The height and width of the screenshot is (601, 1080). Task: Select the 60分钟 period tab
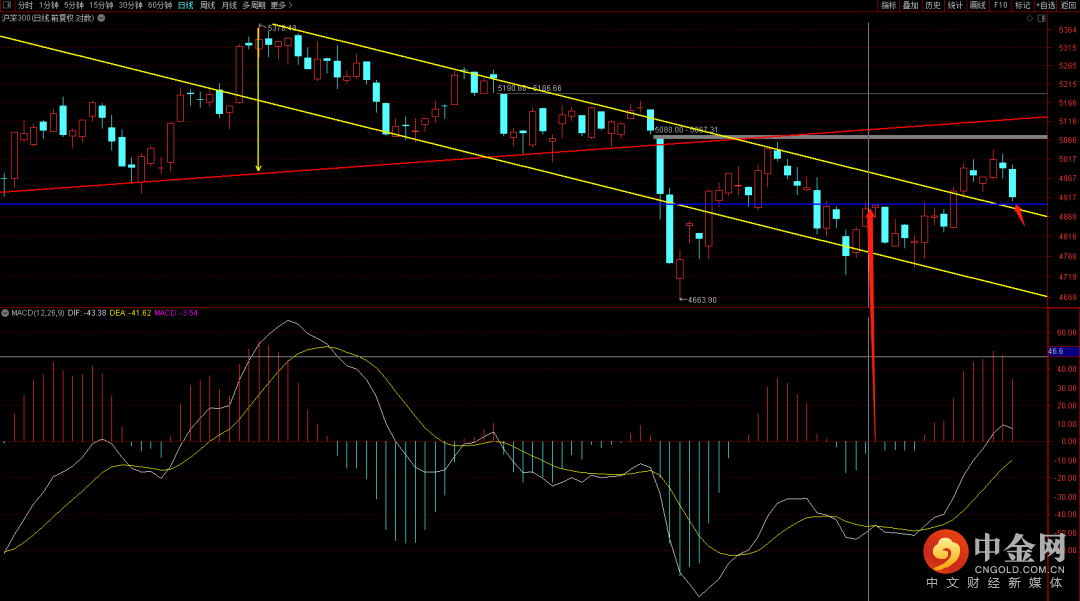tap(160, 5)
